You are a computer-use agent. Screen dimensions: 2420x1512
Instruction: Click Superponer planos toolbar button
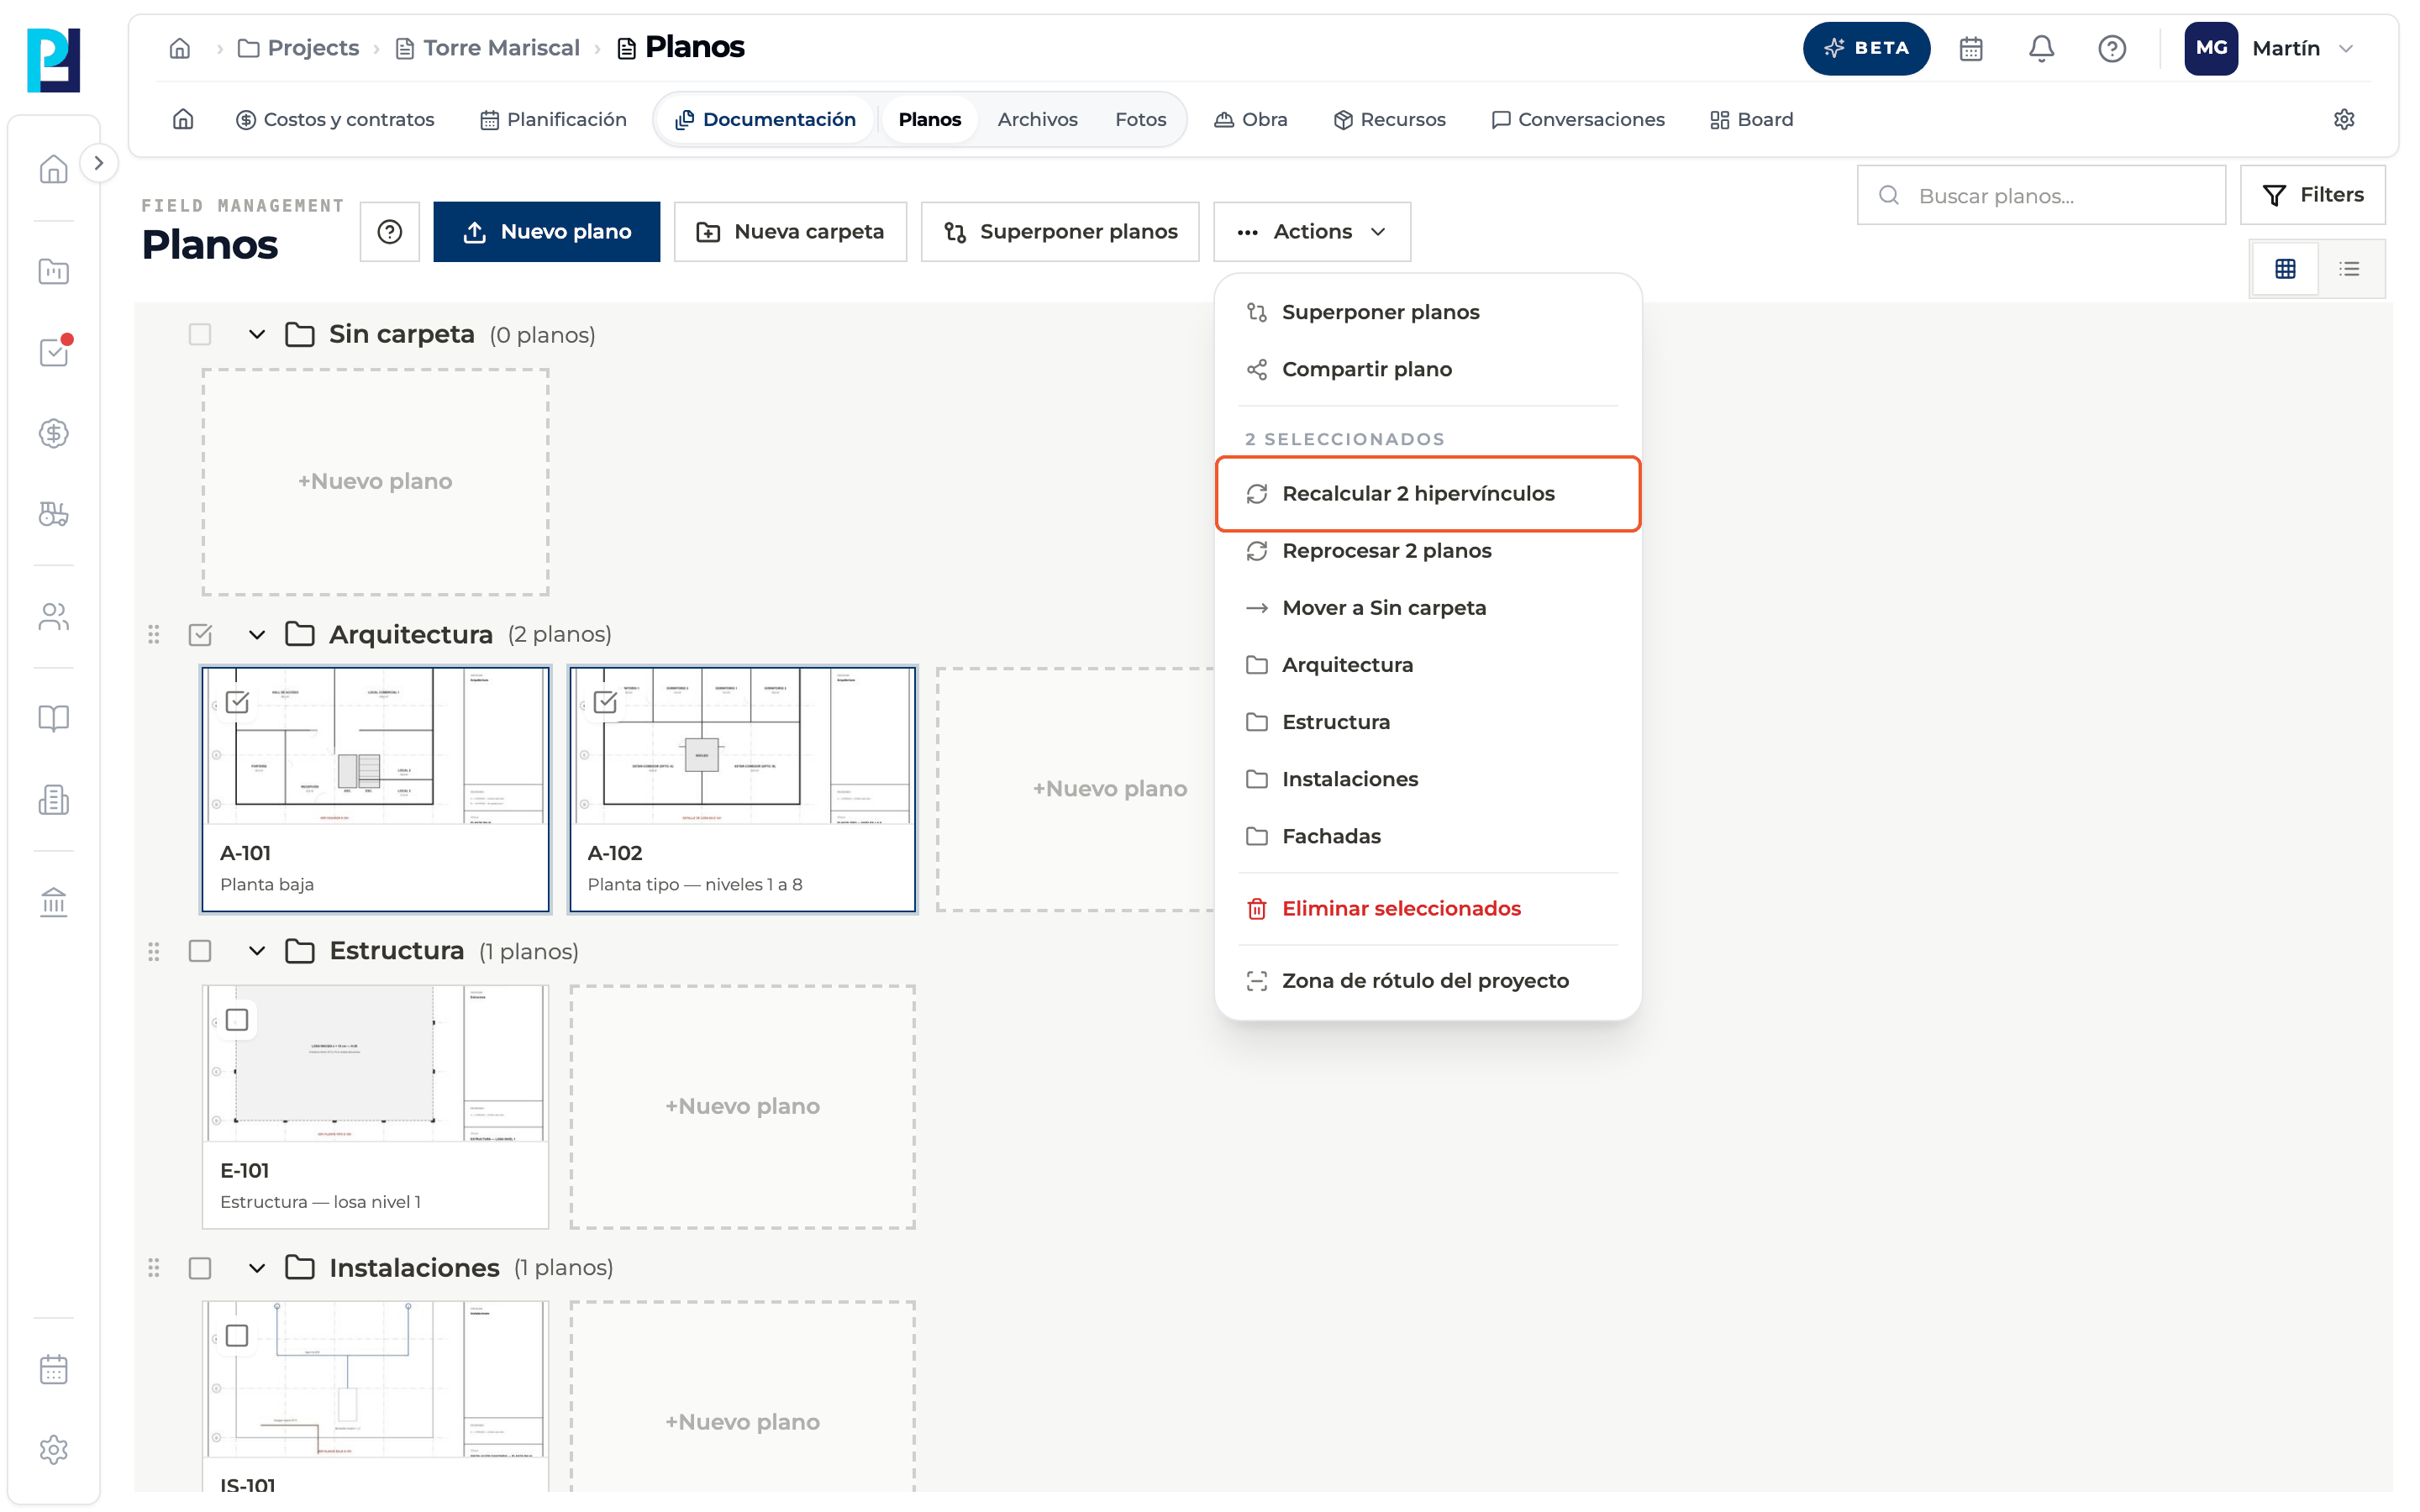[x=1060, y=232]
